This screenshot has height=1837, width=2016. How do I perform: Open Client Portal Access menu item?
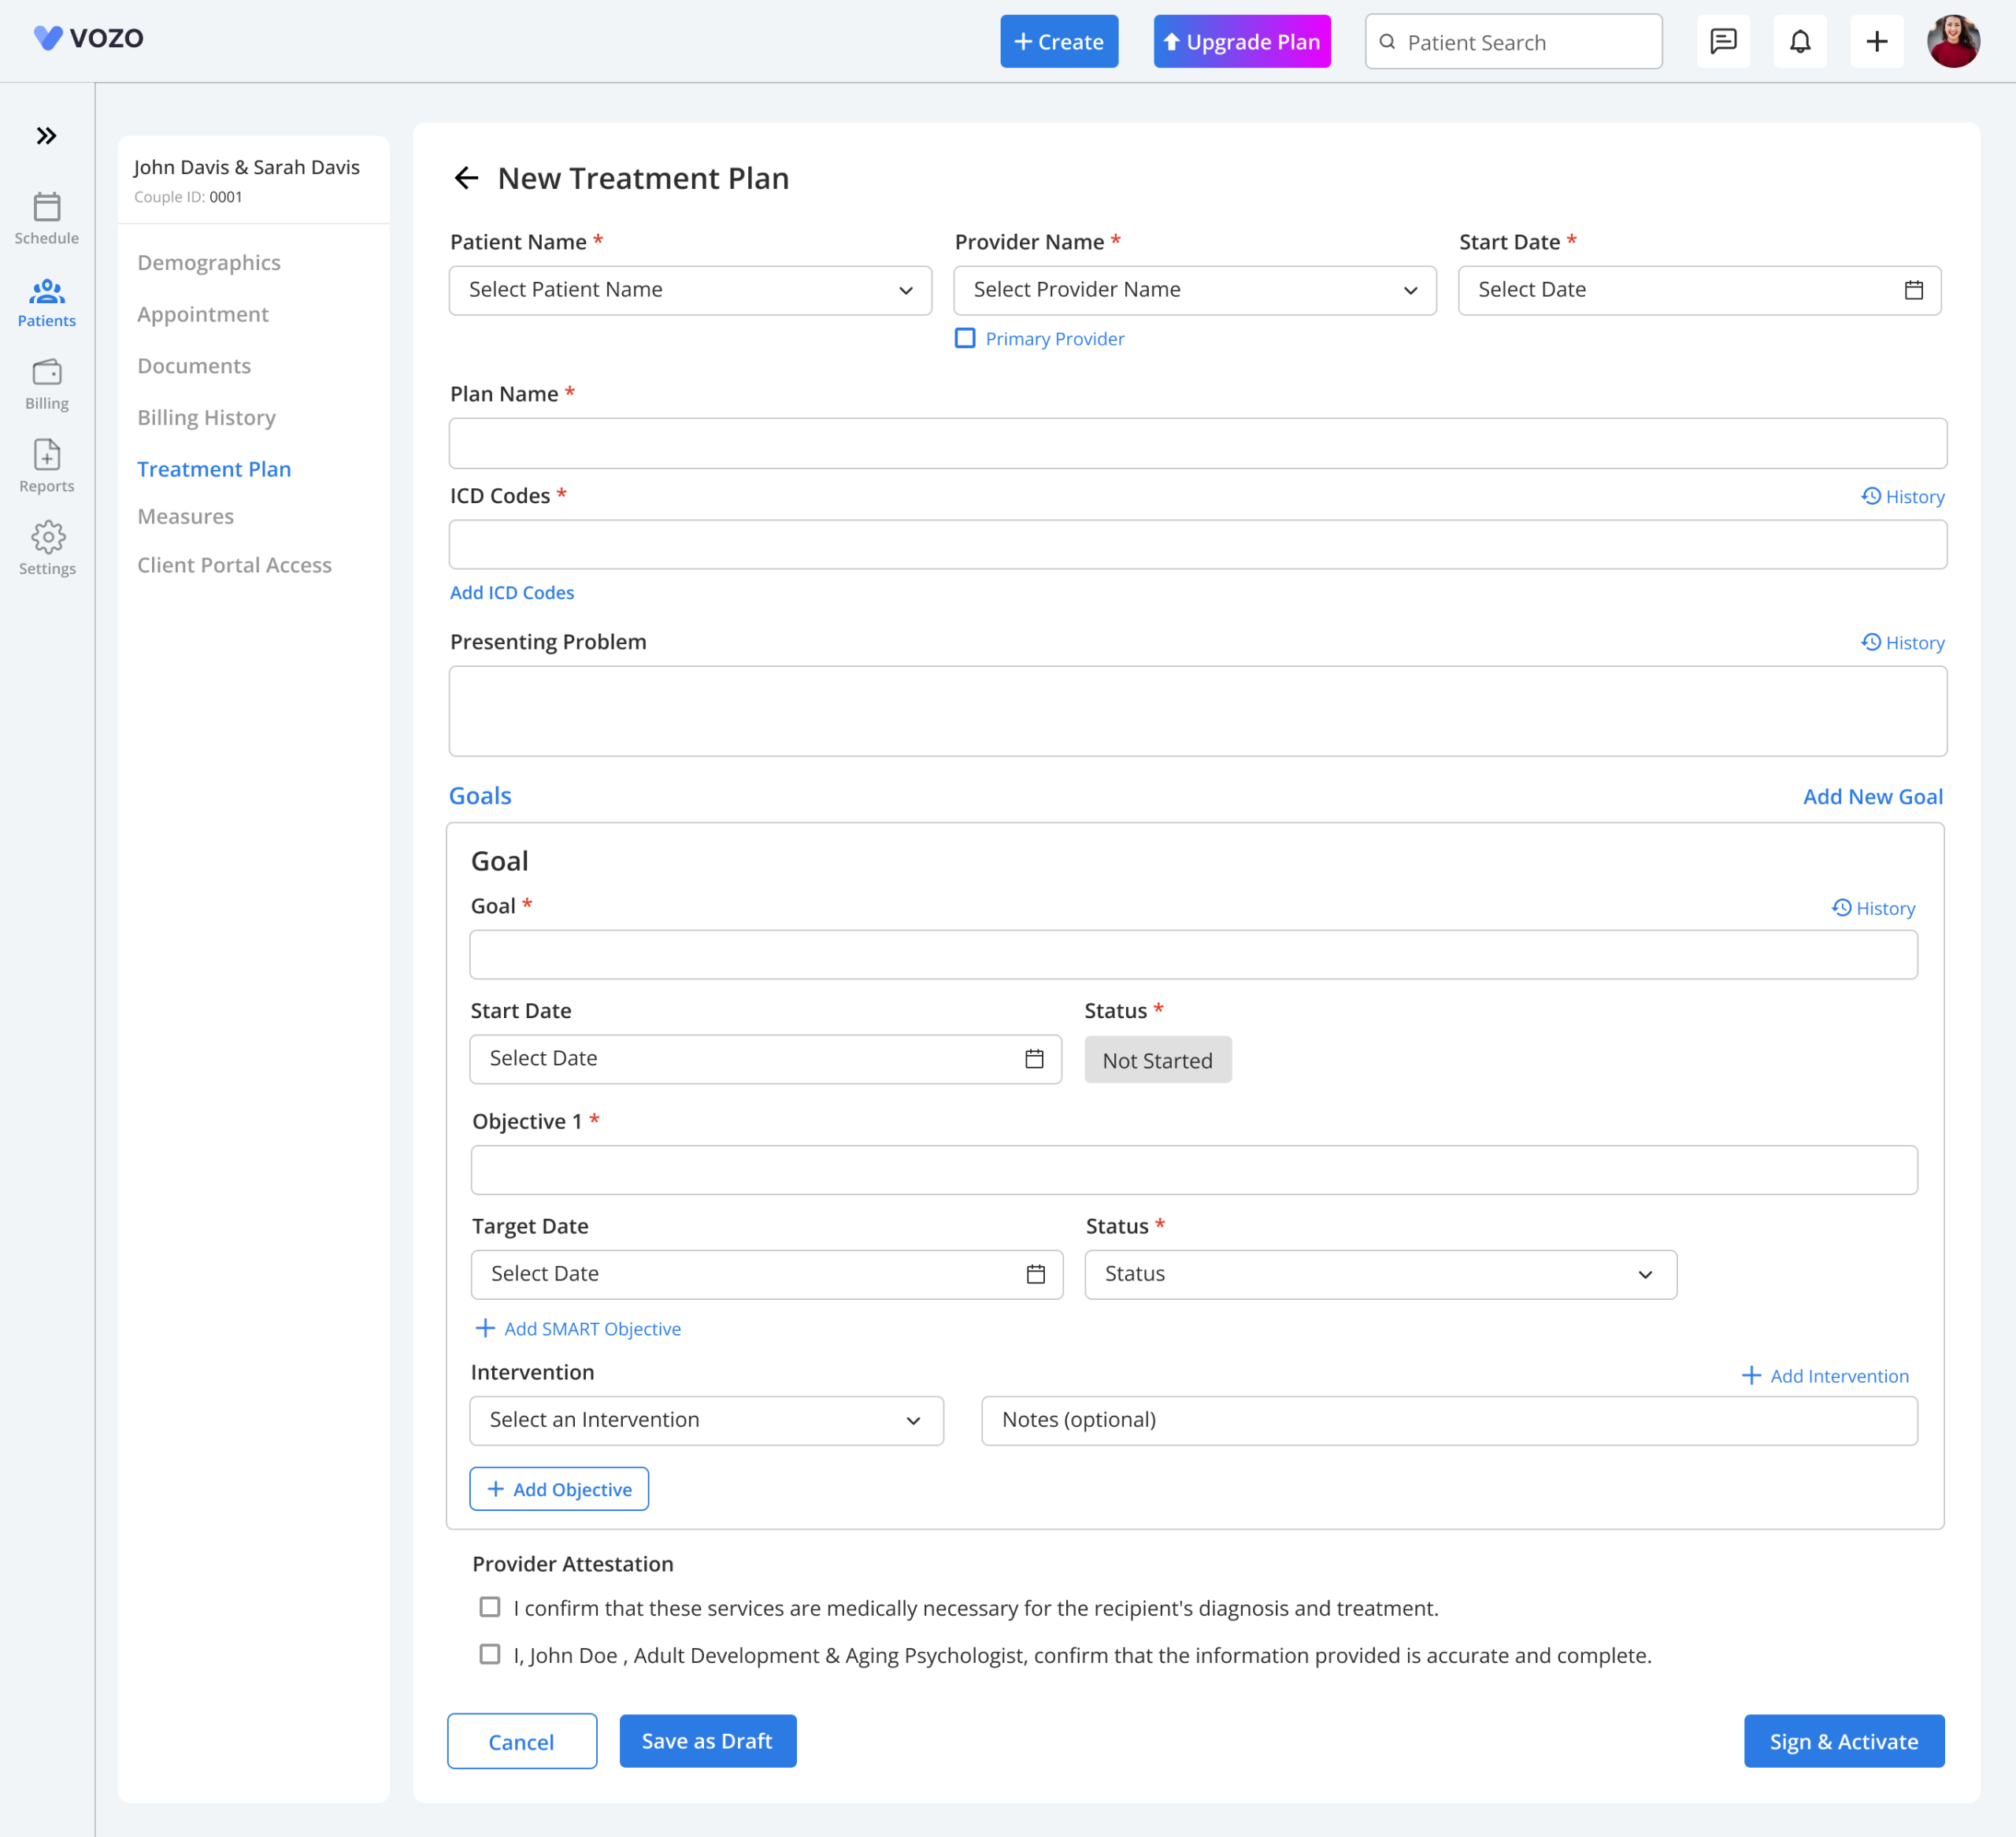[x=234, y=565]
